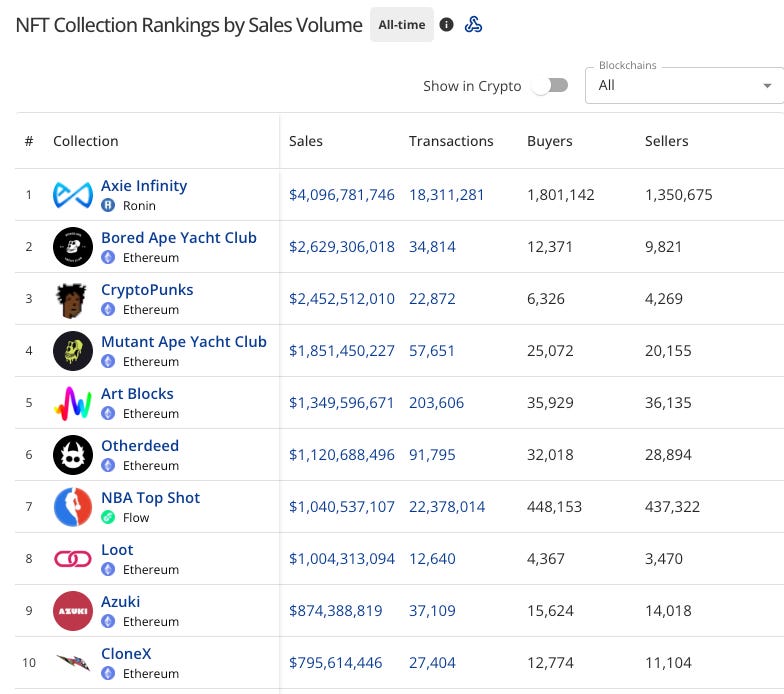Click the Ethereum icon under Art Blocks

point(108,414)
